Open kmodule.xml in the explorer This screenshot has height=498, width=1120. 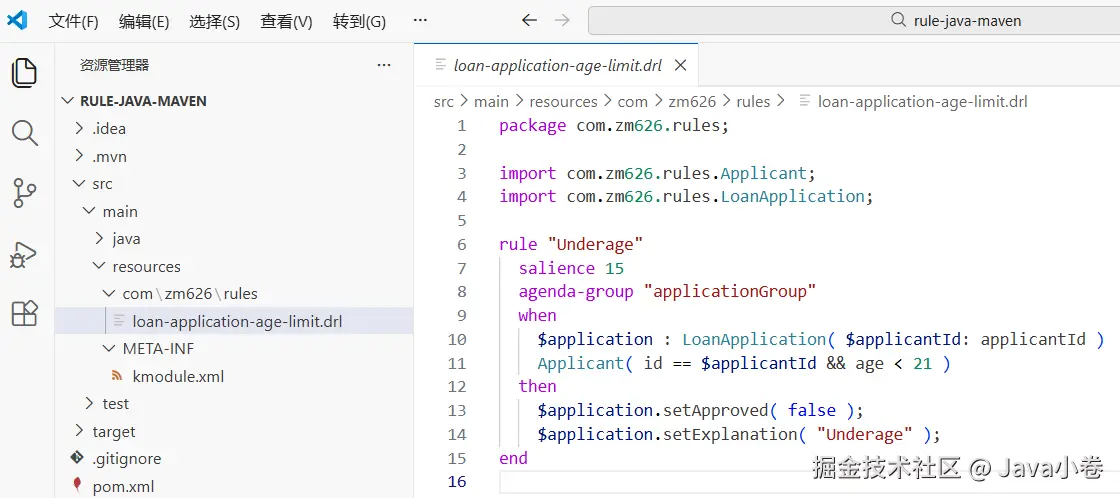click(178, 377)
